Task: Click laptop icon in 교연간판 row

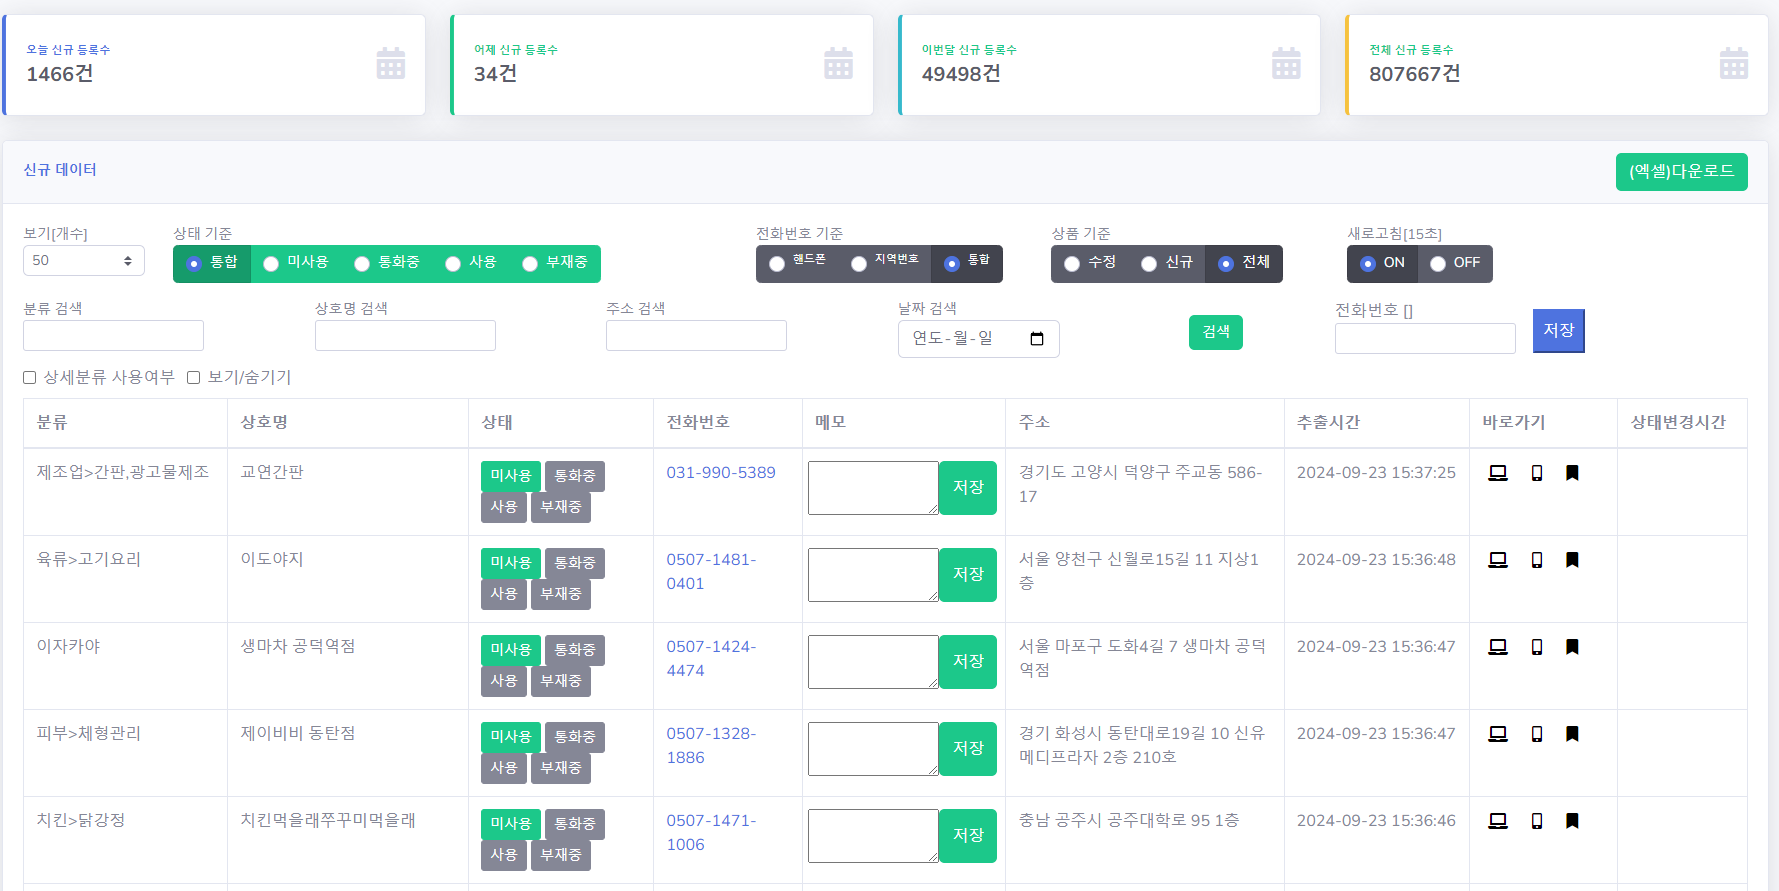Action: [x=1497, y=473]
